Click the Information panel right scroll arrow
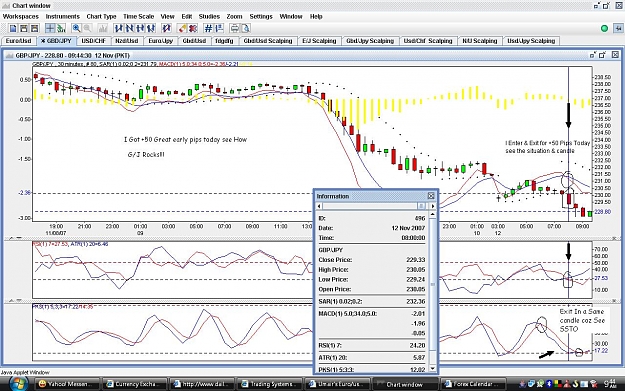Screen dimensions: 625x391 click(433, 206)
